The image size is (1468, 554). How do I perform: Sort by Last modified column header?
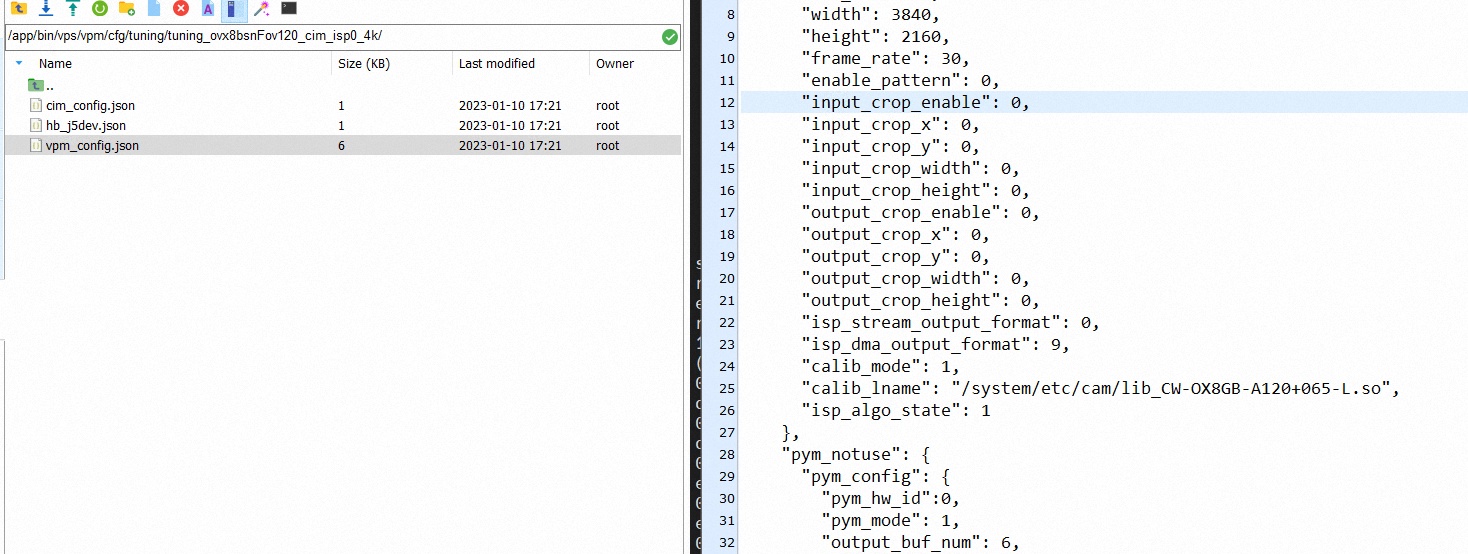tap(496, 63)
